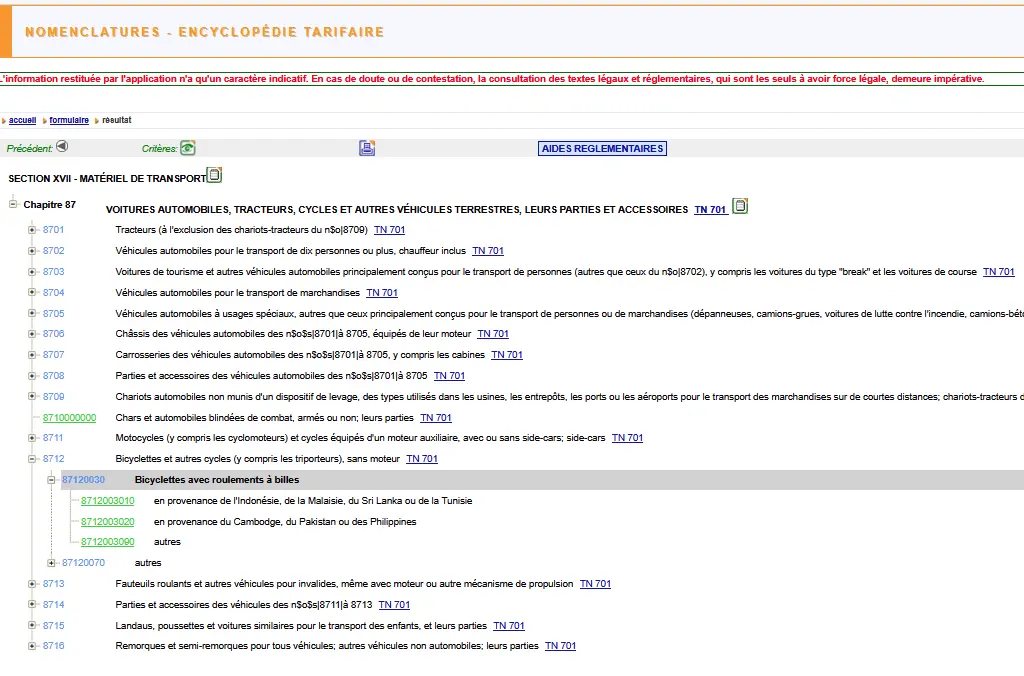Image resolution: width=1024 pixels, height=676 pixels.
Task: Open TN 701 link on the 8701 Tracteurs row
Action: tap(389, 230)
